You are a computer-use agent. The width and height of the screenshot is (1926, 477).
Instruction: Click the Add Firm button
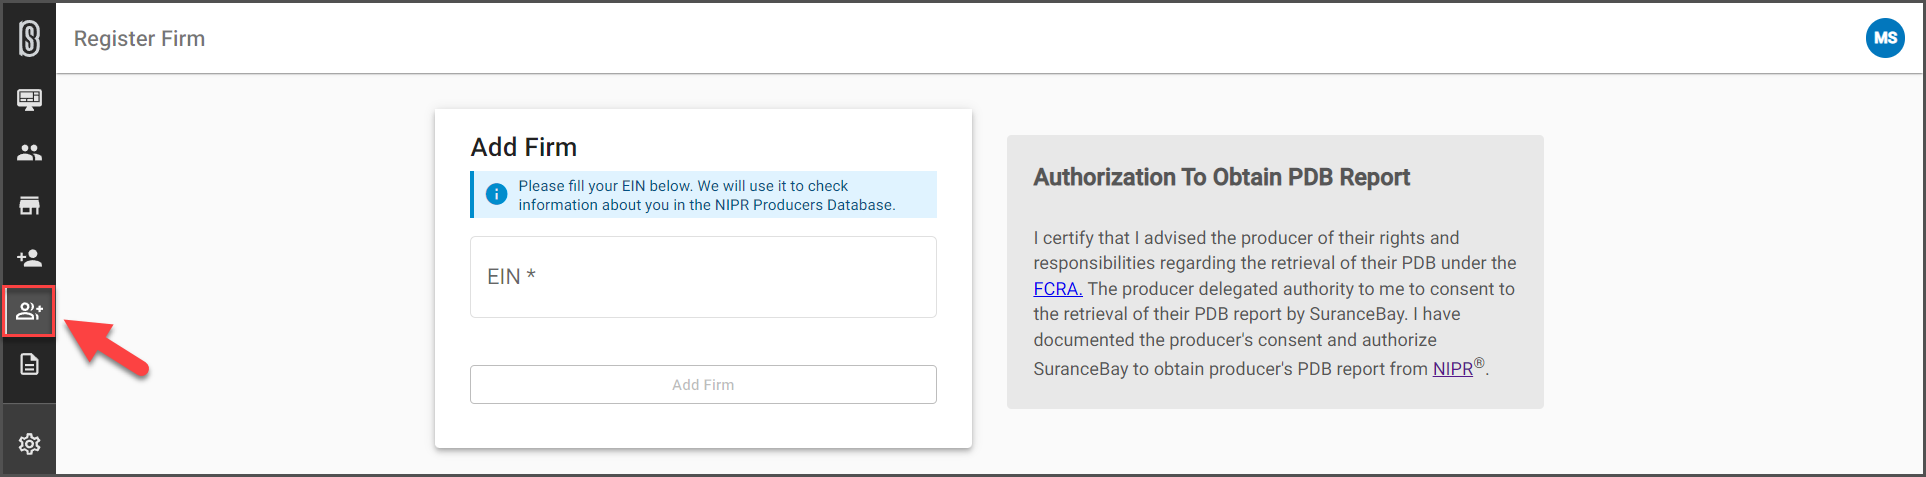pyautogui.click(x=703, y=384)
